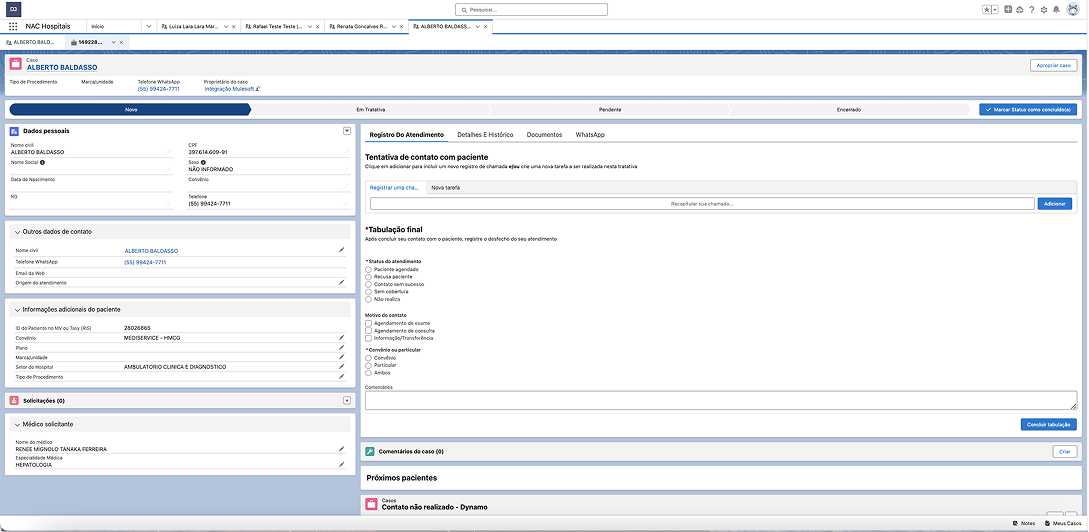Select Contato sem sucesso status
The image size is (1089, 532).
click(x=369, y=284)
